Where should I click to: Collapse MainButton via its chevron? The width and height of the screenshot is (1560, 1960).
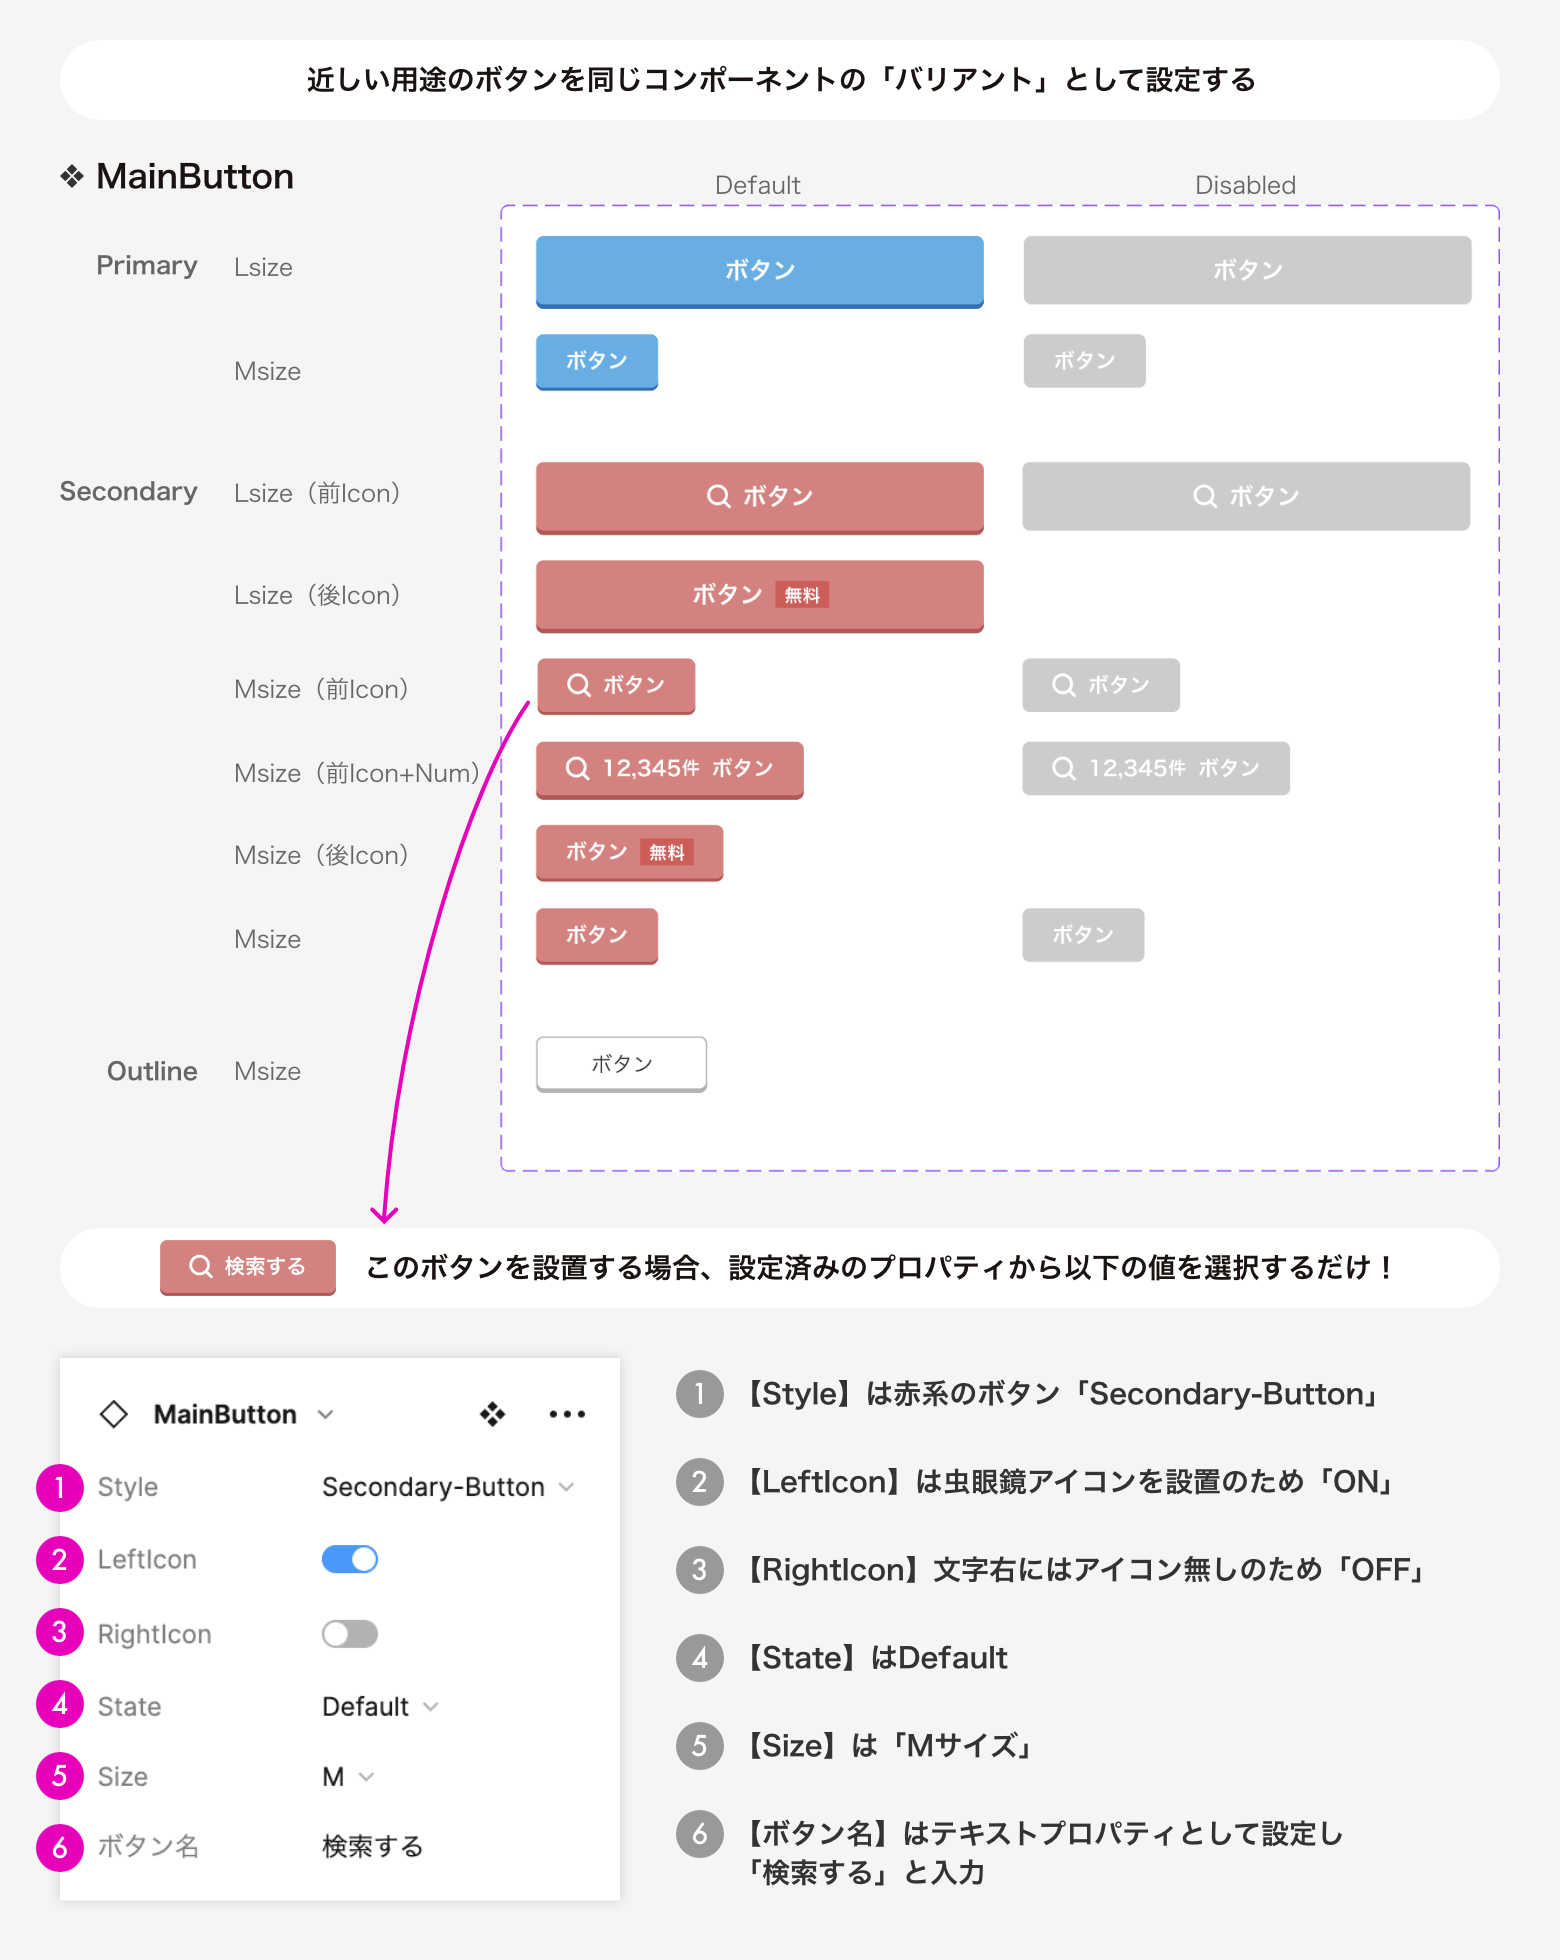coord(325,1413)
